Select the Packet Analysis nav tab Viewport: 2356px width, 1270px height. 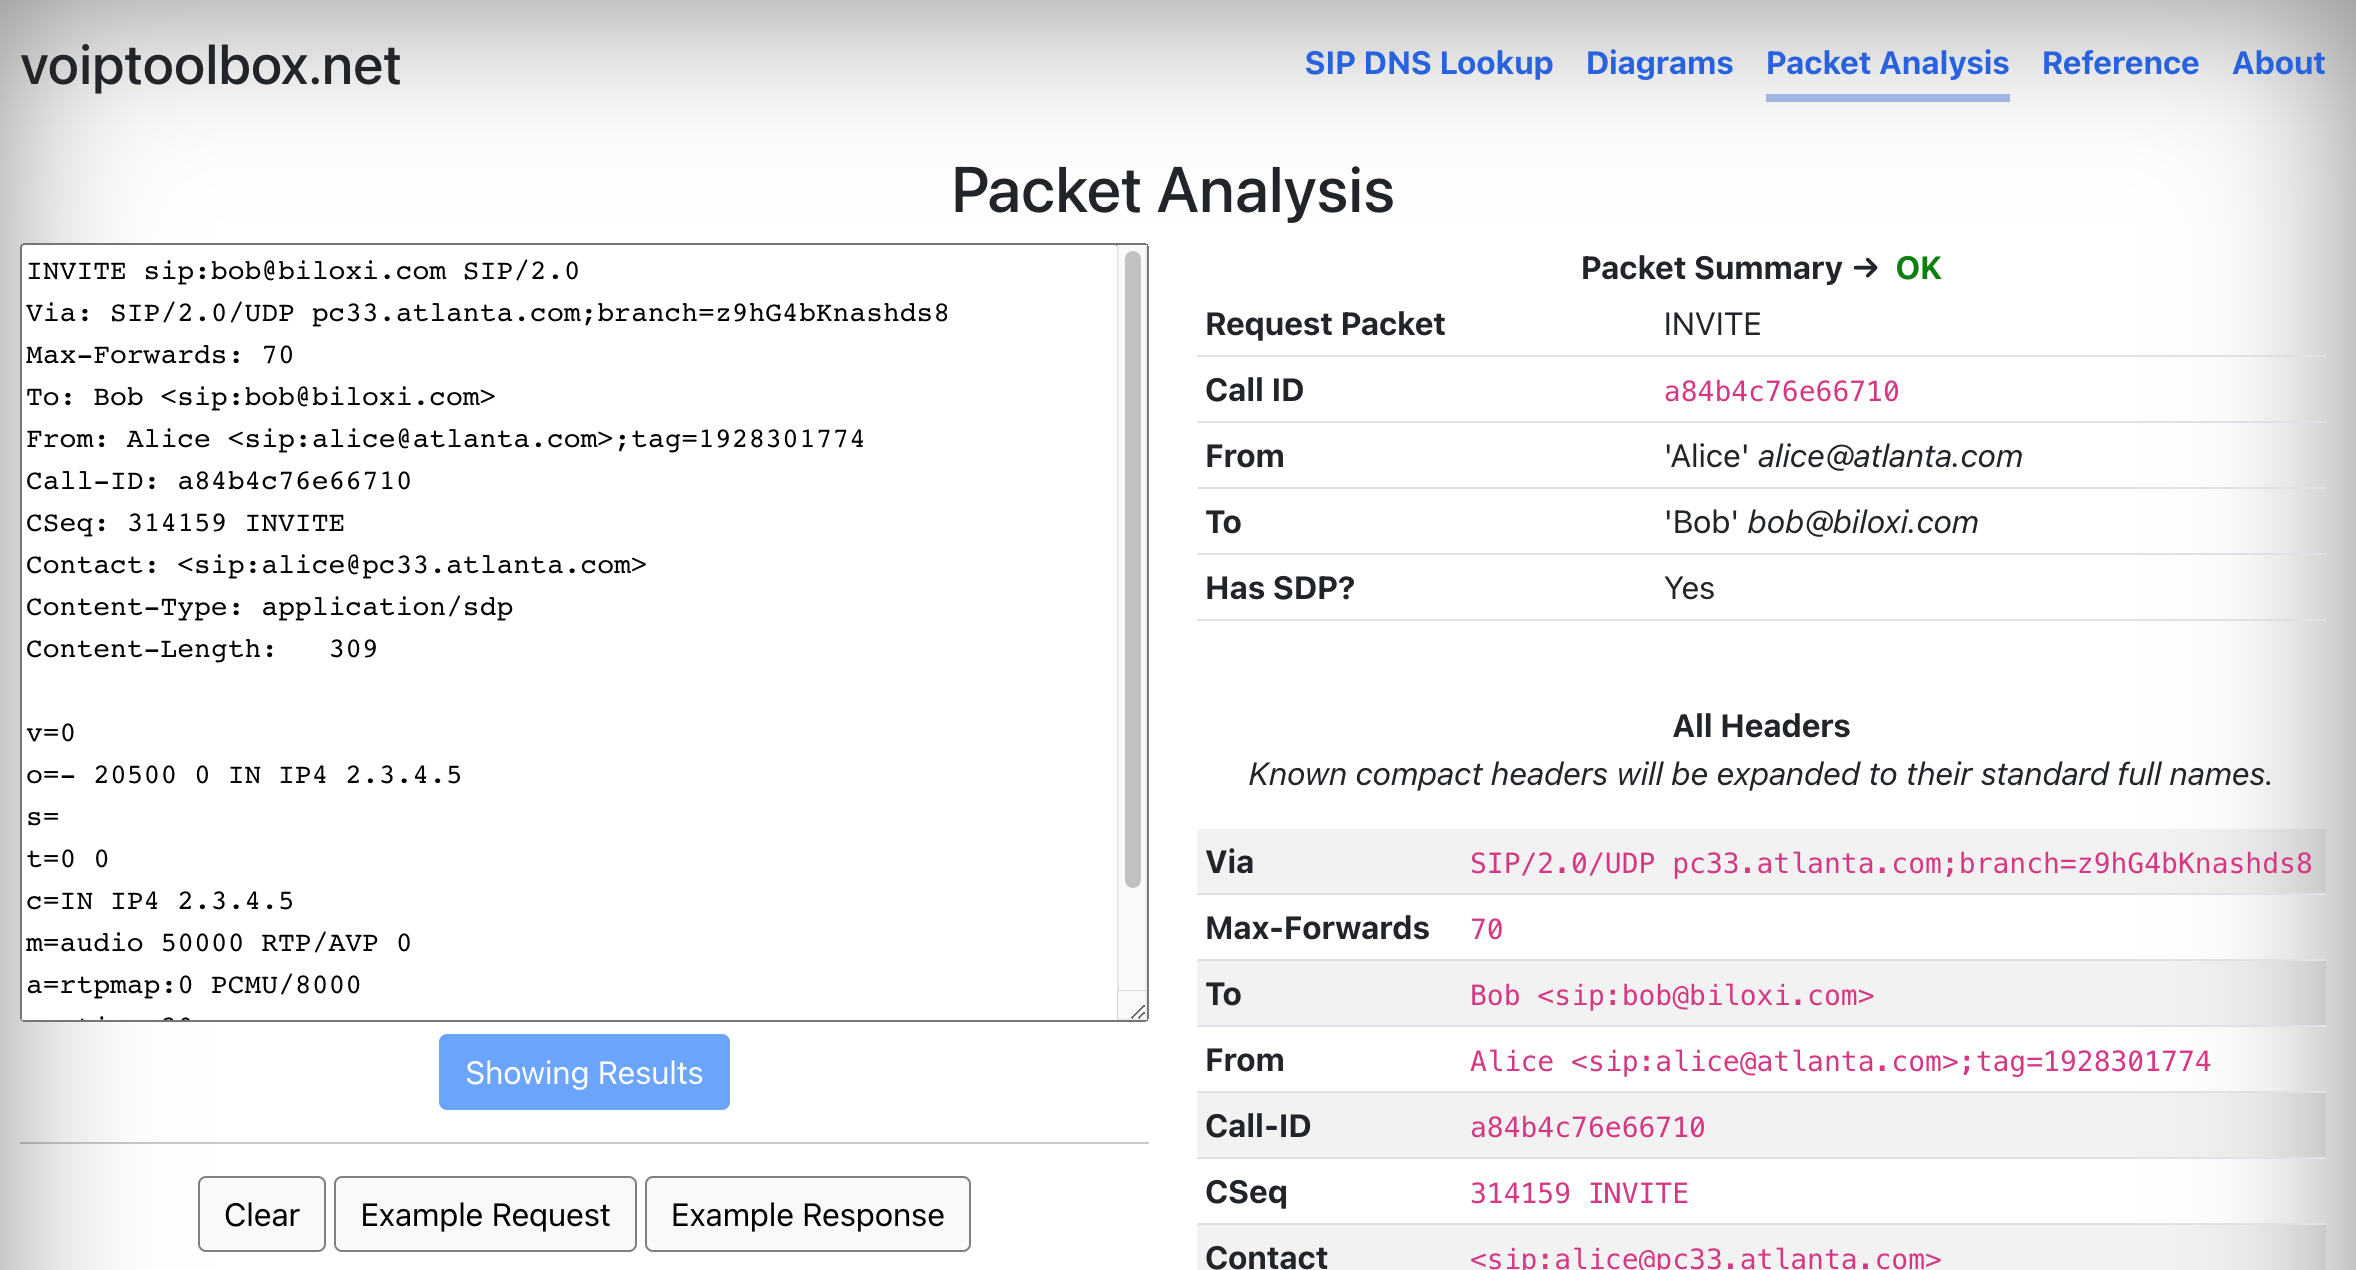[1887, 63]
